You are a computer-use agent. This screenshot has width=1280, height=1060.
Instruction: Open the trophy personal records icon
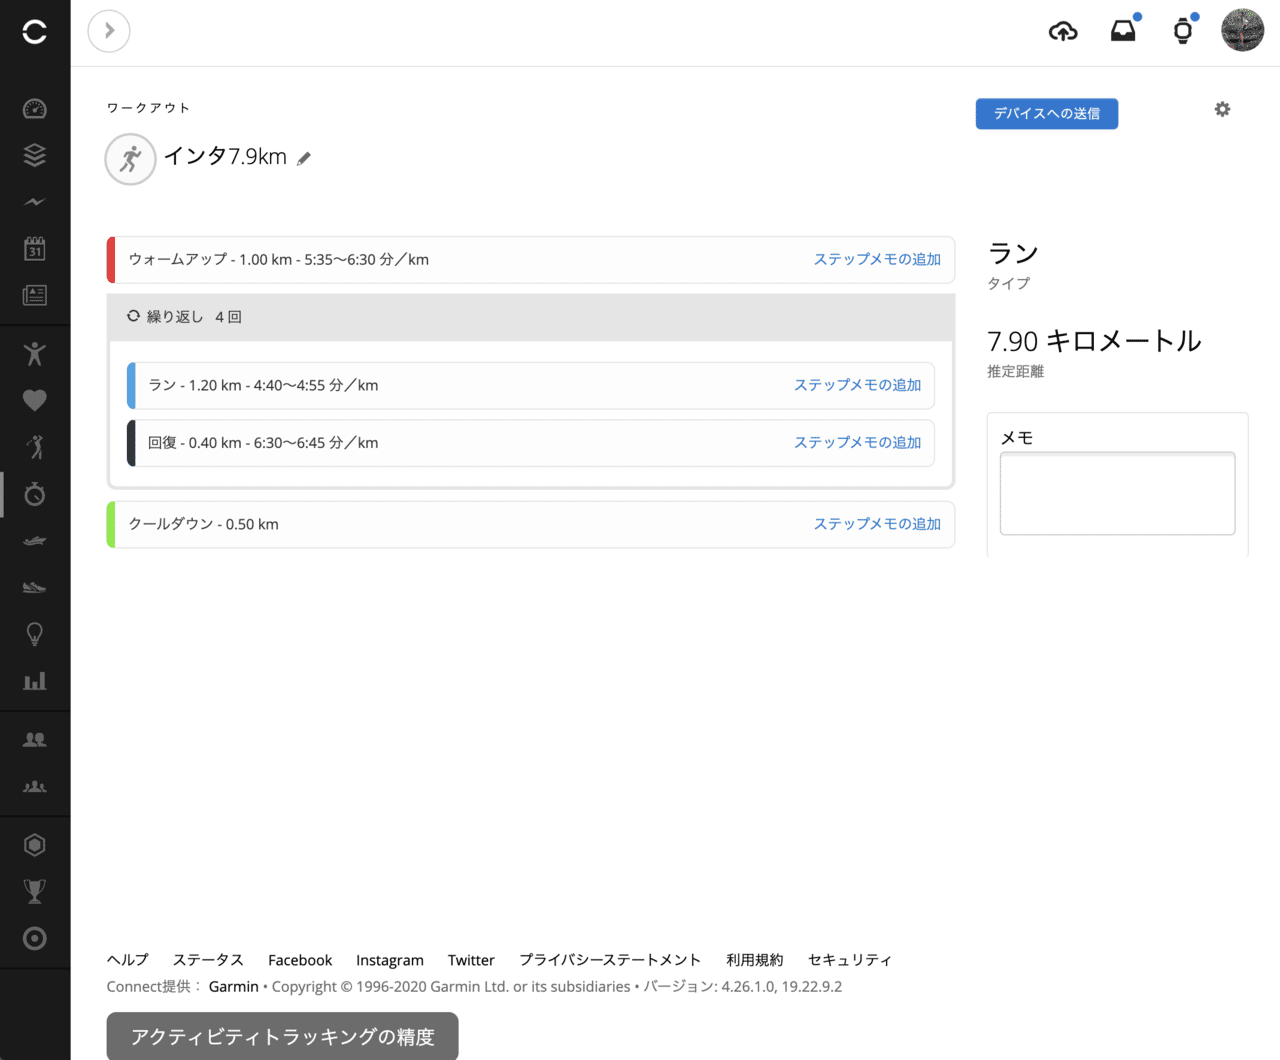click(x=35, y=891)
